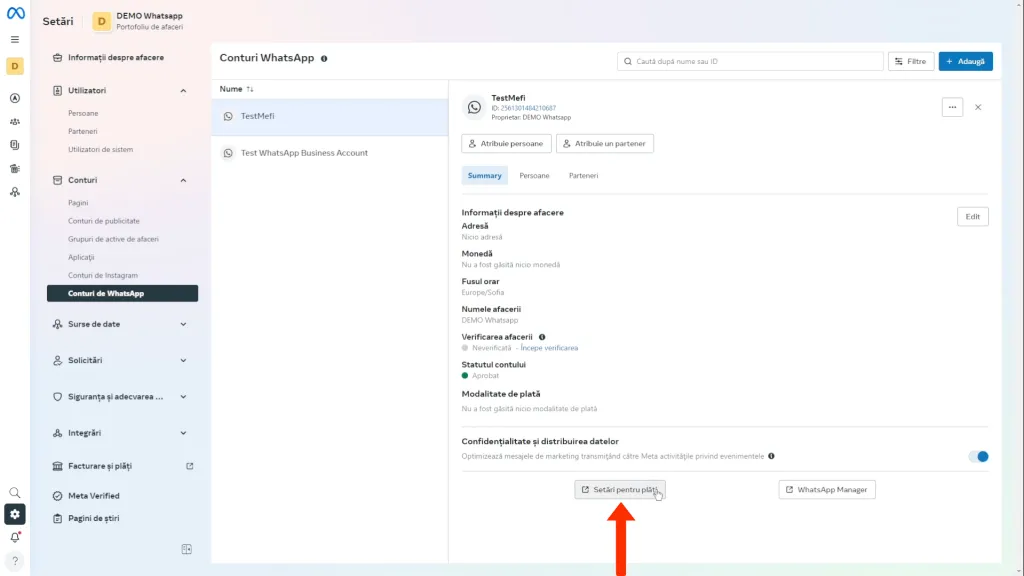Viewport: 1024px width, 576px height.
Task: Select Test WhatsApp Business Account row
Action: (x=330, y=153)
